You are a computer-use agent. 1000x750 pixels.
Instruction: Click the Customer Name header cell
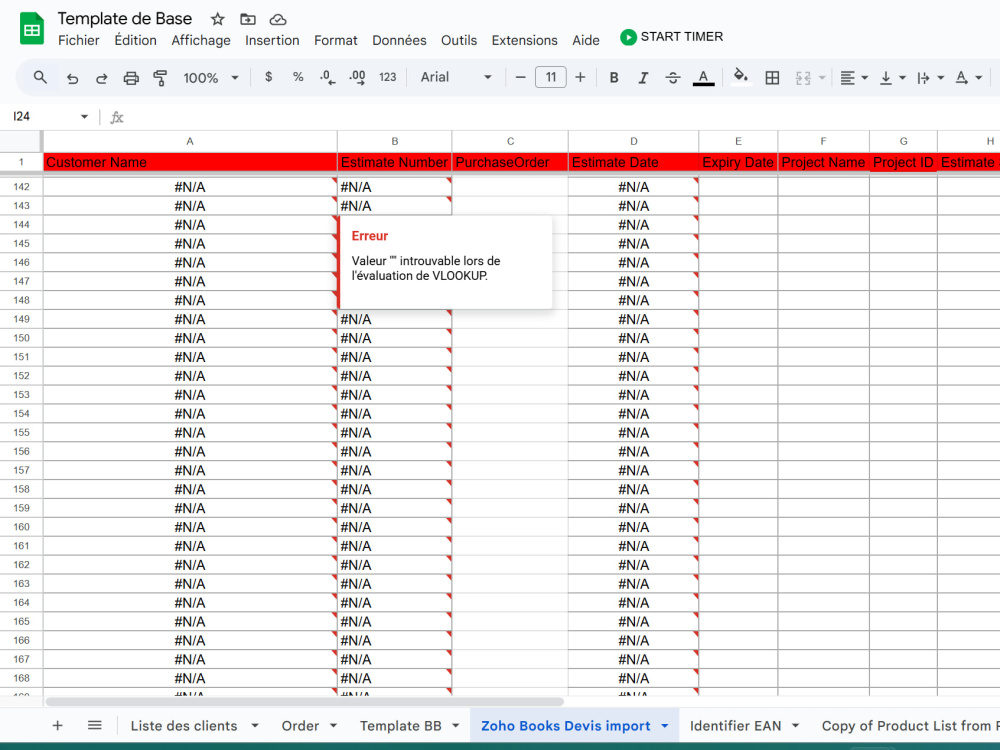(x=190, y=162)
